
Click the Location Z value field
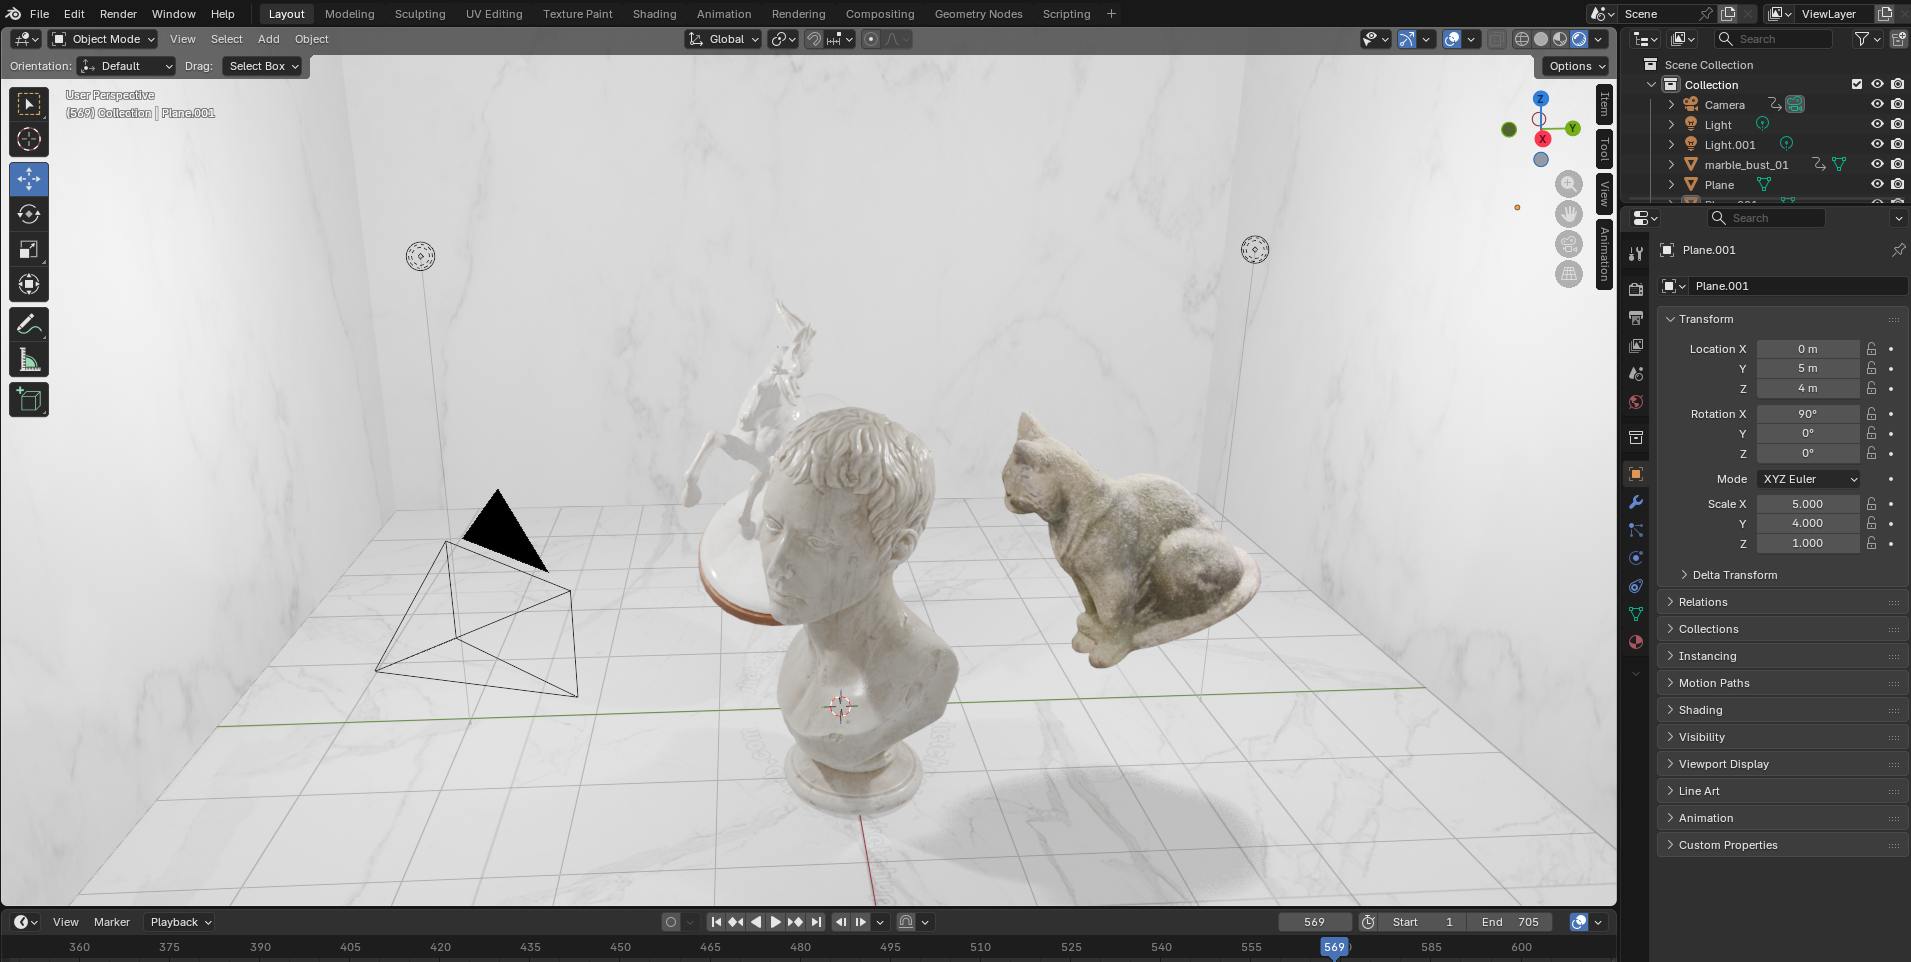[1807, 388]
